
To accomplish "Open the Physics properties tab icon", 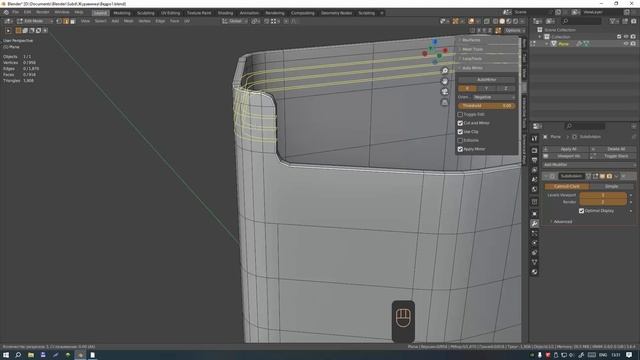I will pos(534,243).
